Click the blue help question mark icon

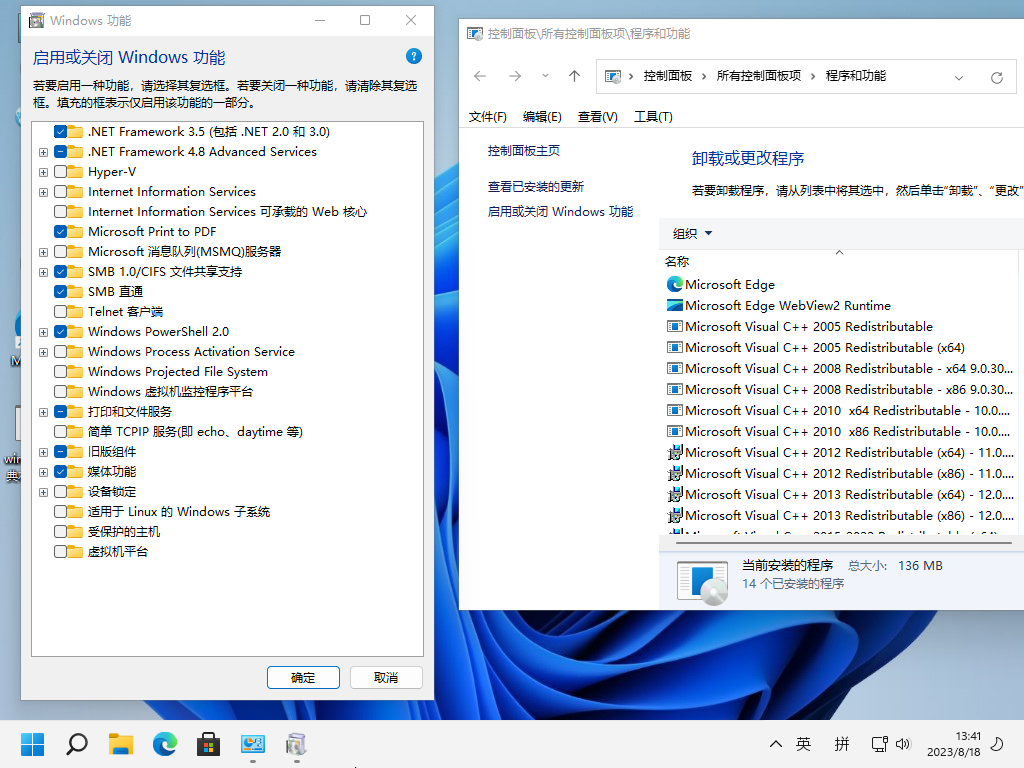pyautogui.click(x=413, y=56)
